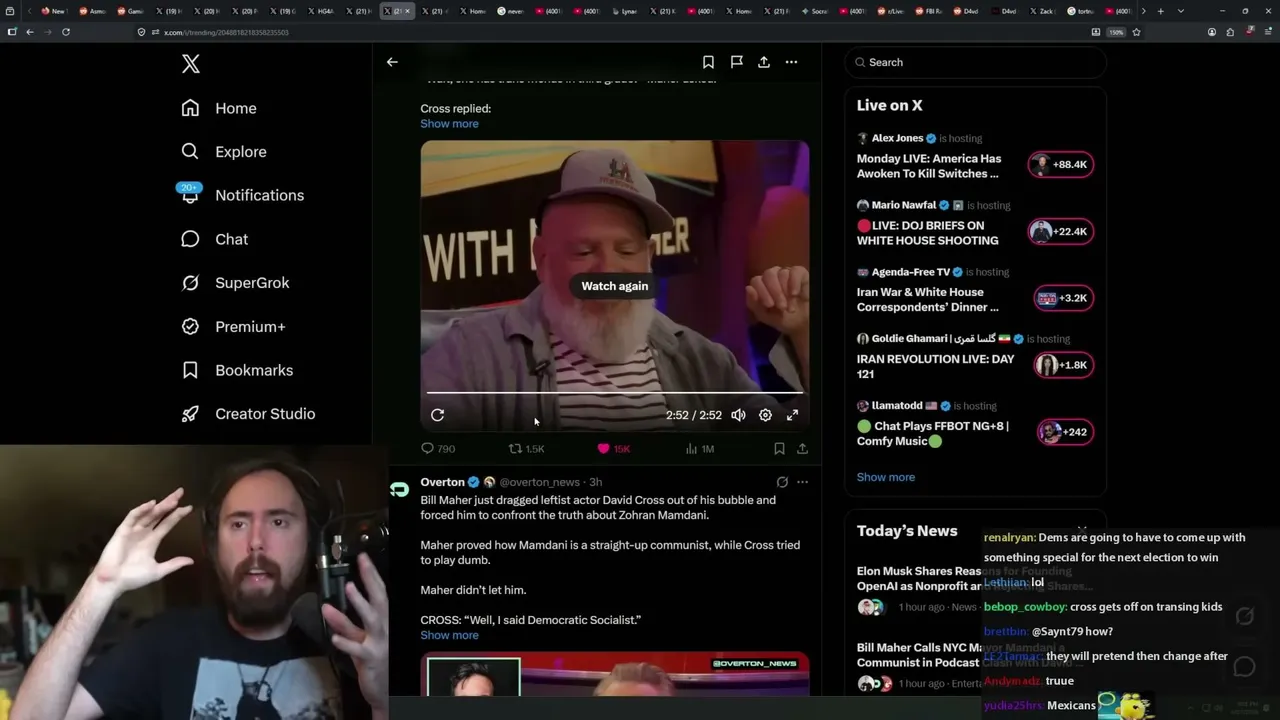
Task: Open the Overton post's three-dot menu
Action: pos(802,482)
